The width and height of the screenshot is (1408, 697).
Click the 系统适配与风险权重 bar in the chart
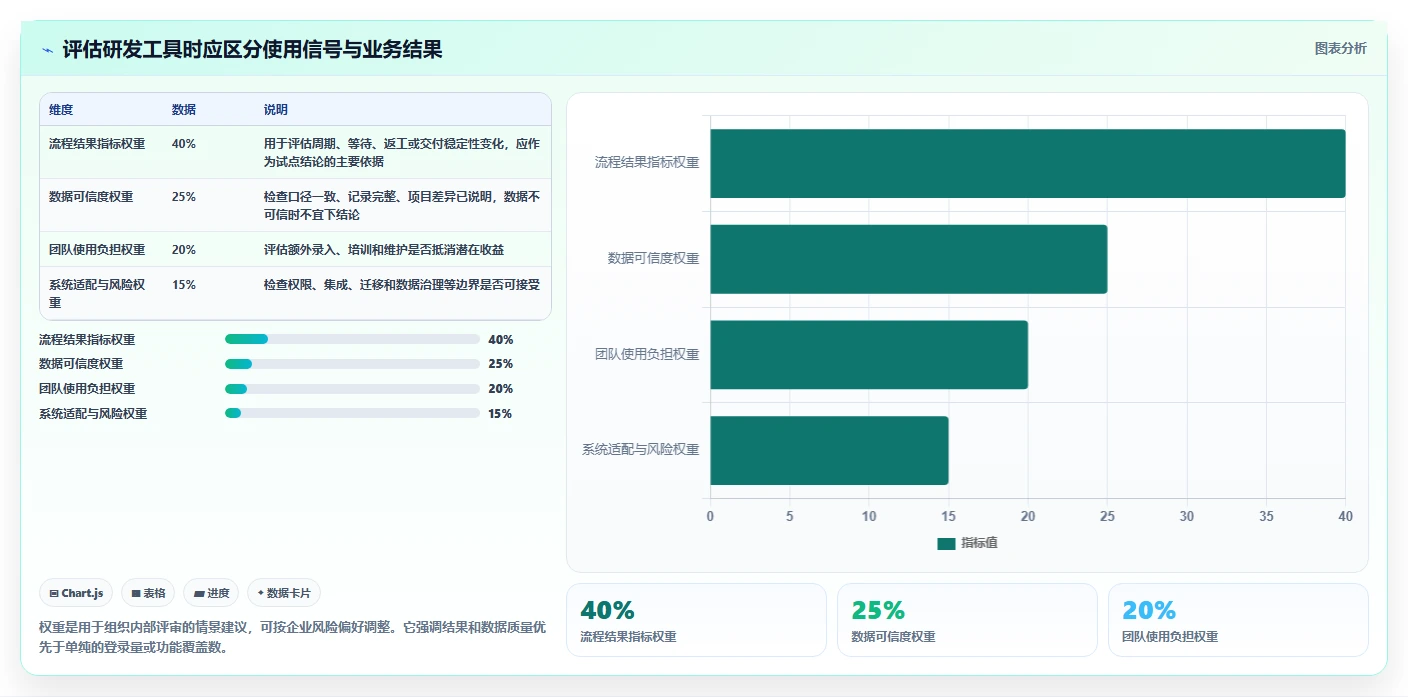click(x=829, y=450)
